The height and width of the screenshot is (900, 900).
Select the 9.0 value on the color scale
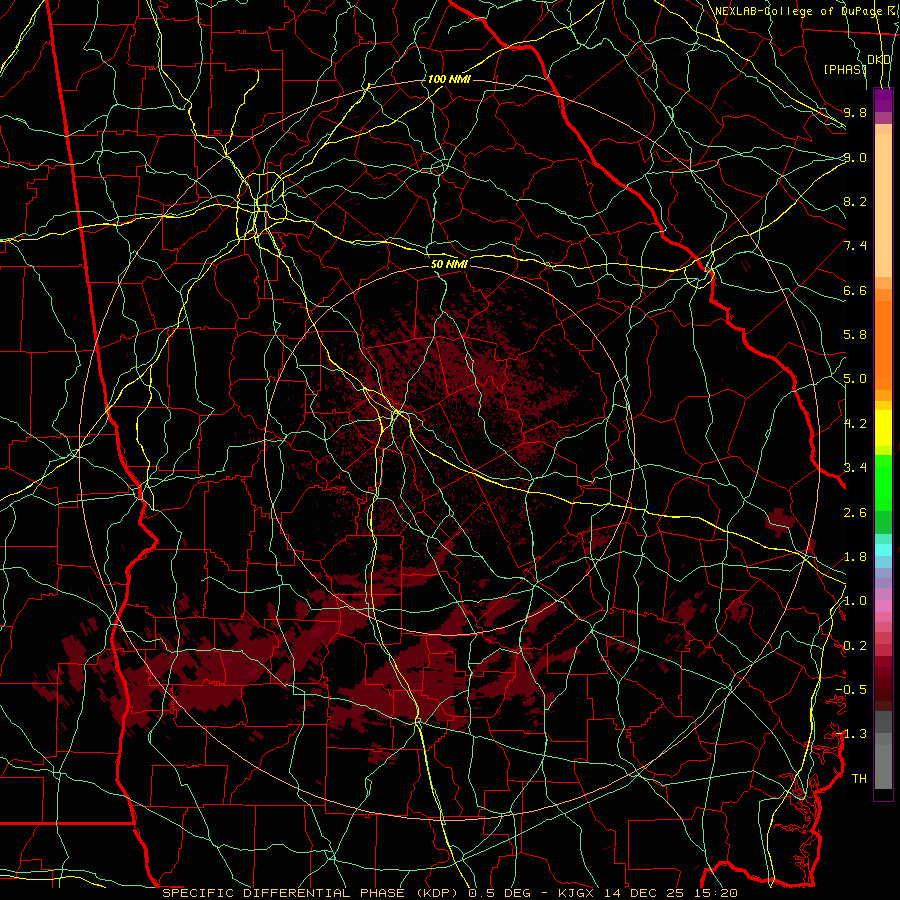[x=855, y=157]
